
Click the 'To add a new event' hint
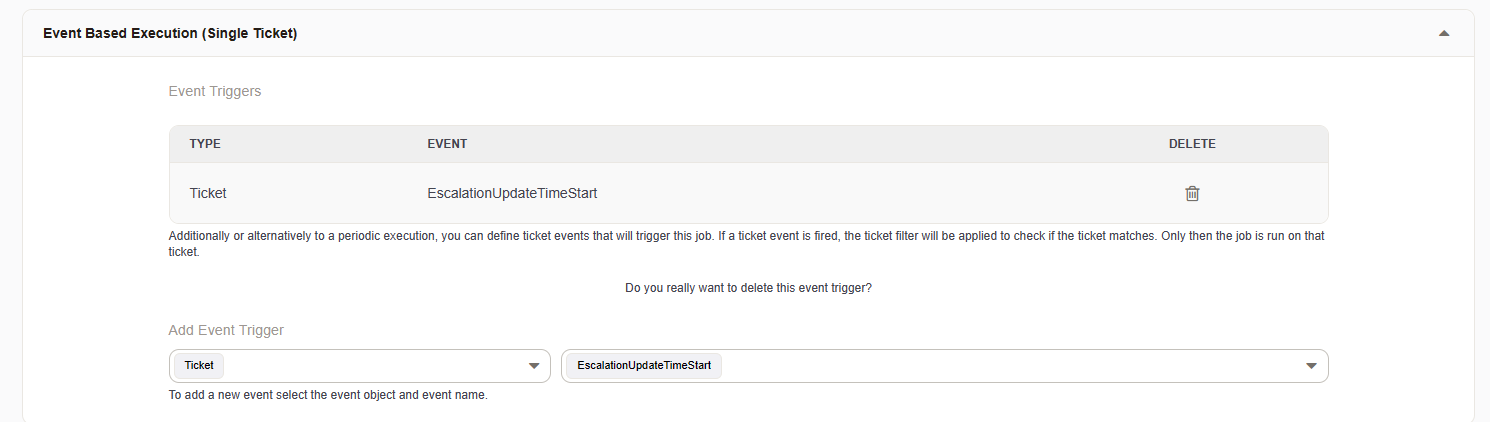(x=328, y=395)
